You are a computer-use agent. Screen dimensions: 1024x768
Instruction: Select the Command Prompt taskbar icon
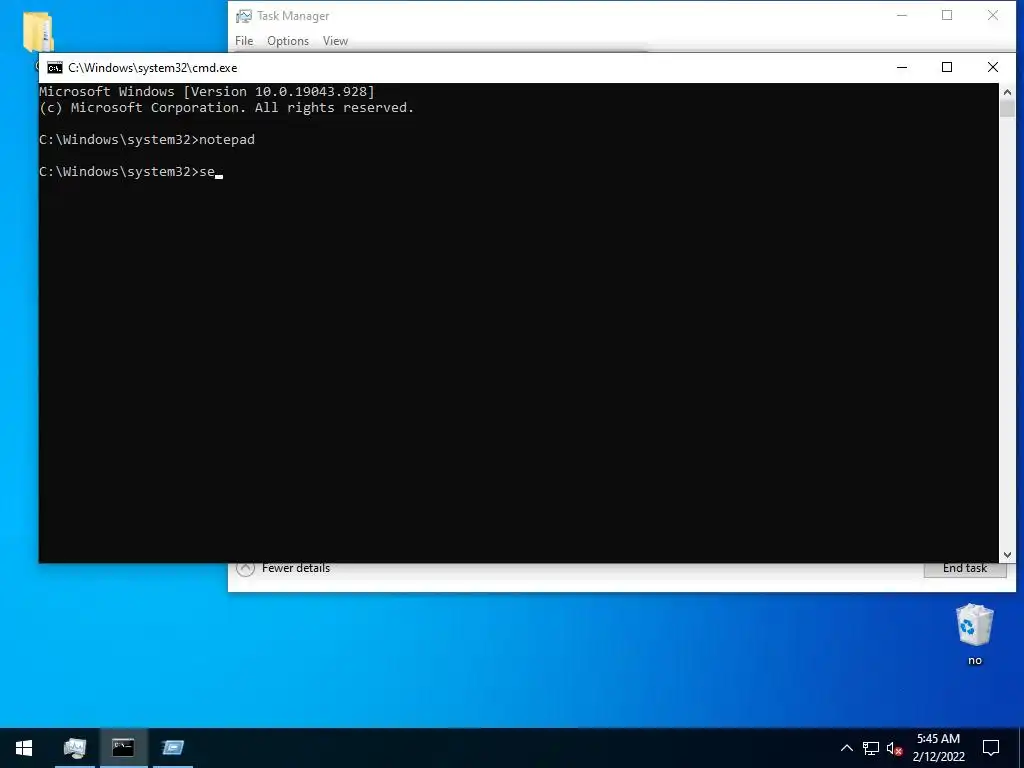[x=123, y=748]
